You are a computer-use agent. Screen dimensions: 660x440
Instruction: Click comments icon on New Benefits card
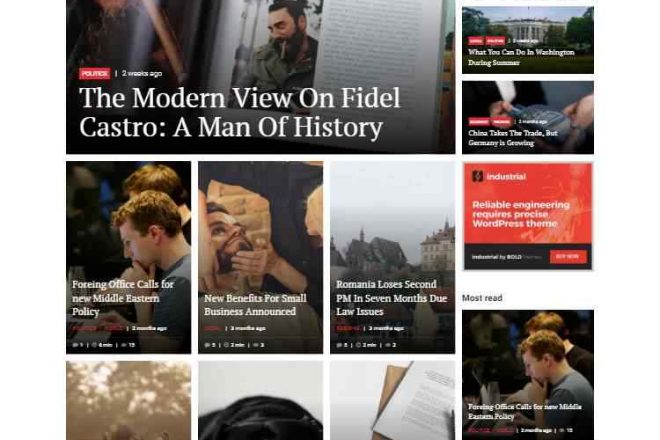(207, 345)
